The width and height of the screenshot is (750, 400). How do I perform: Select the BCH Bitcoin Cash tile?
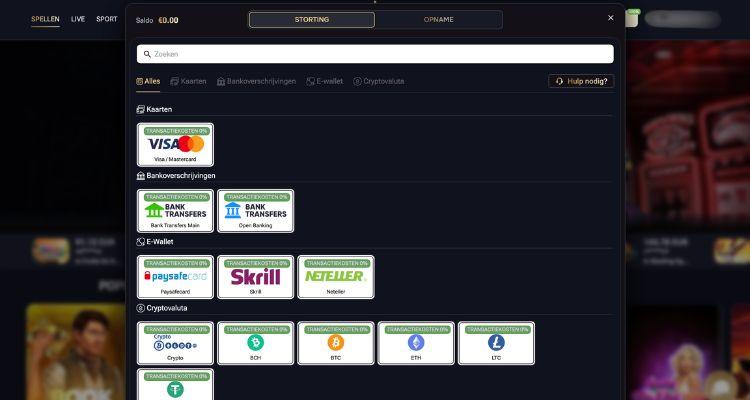(x=255, y=343)
